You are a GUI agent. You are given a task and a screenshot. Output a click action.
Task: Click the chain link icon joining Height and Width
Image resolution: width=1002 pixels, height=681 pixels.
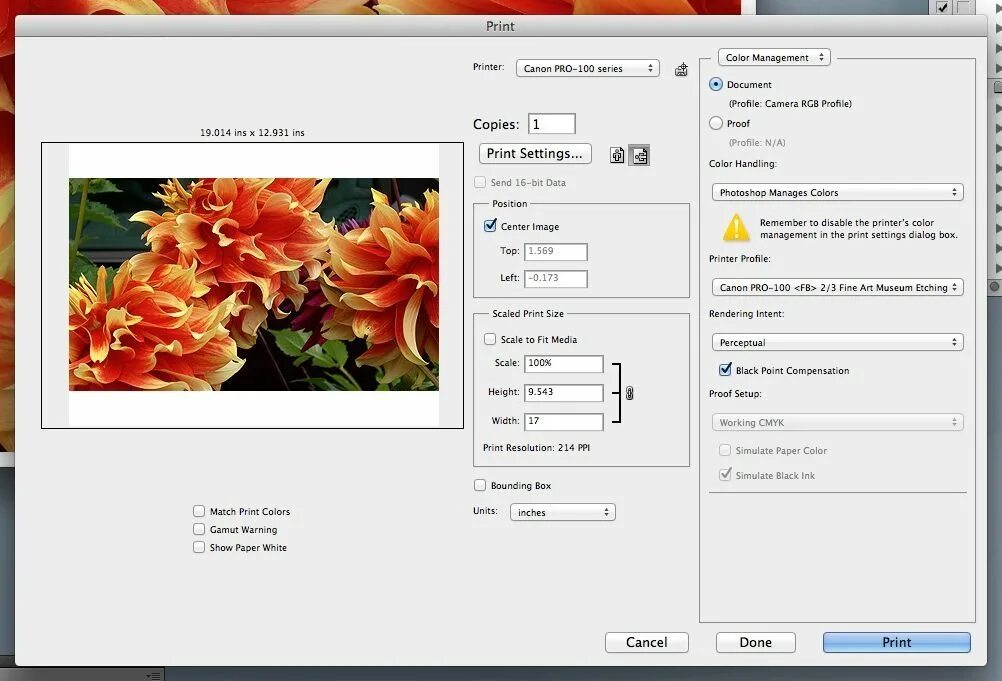(628, 394)
